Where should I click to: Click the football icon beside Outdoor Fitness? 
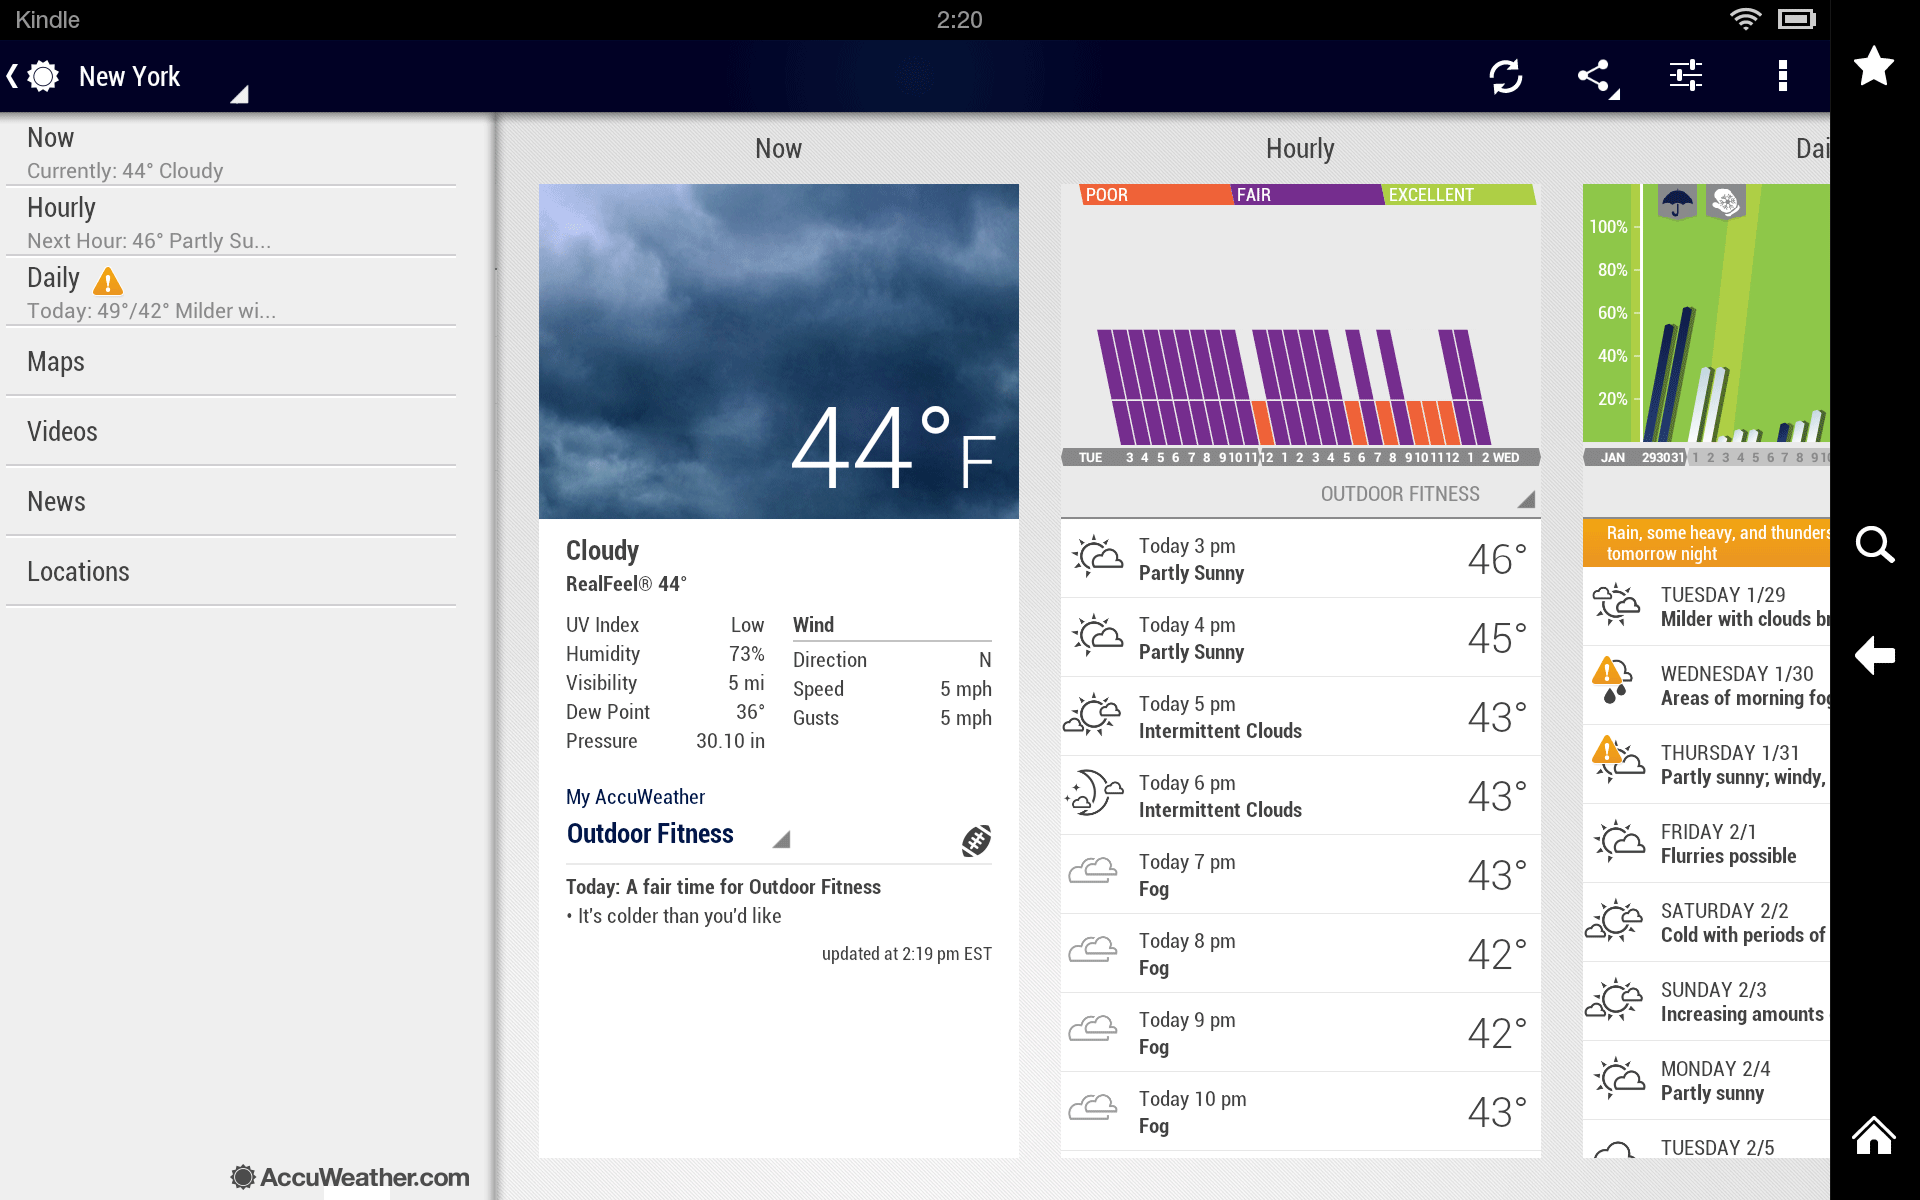976,840
